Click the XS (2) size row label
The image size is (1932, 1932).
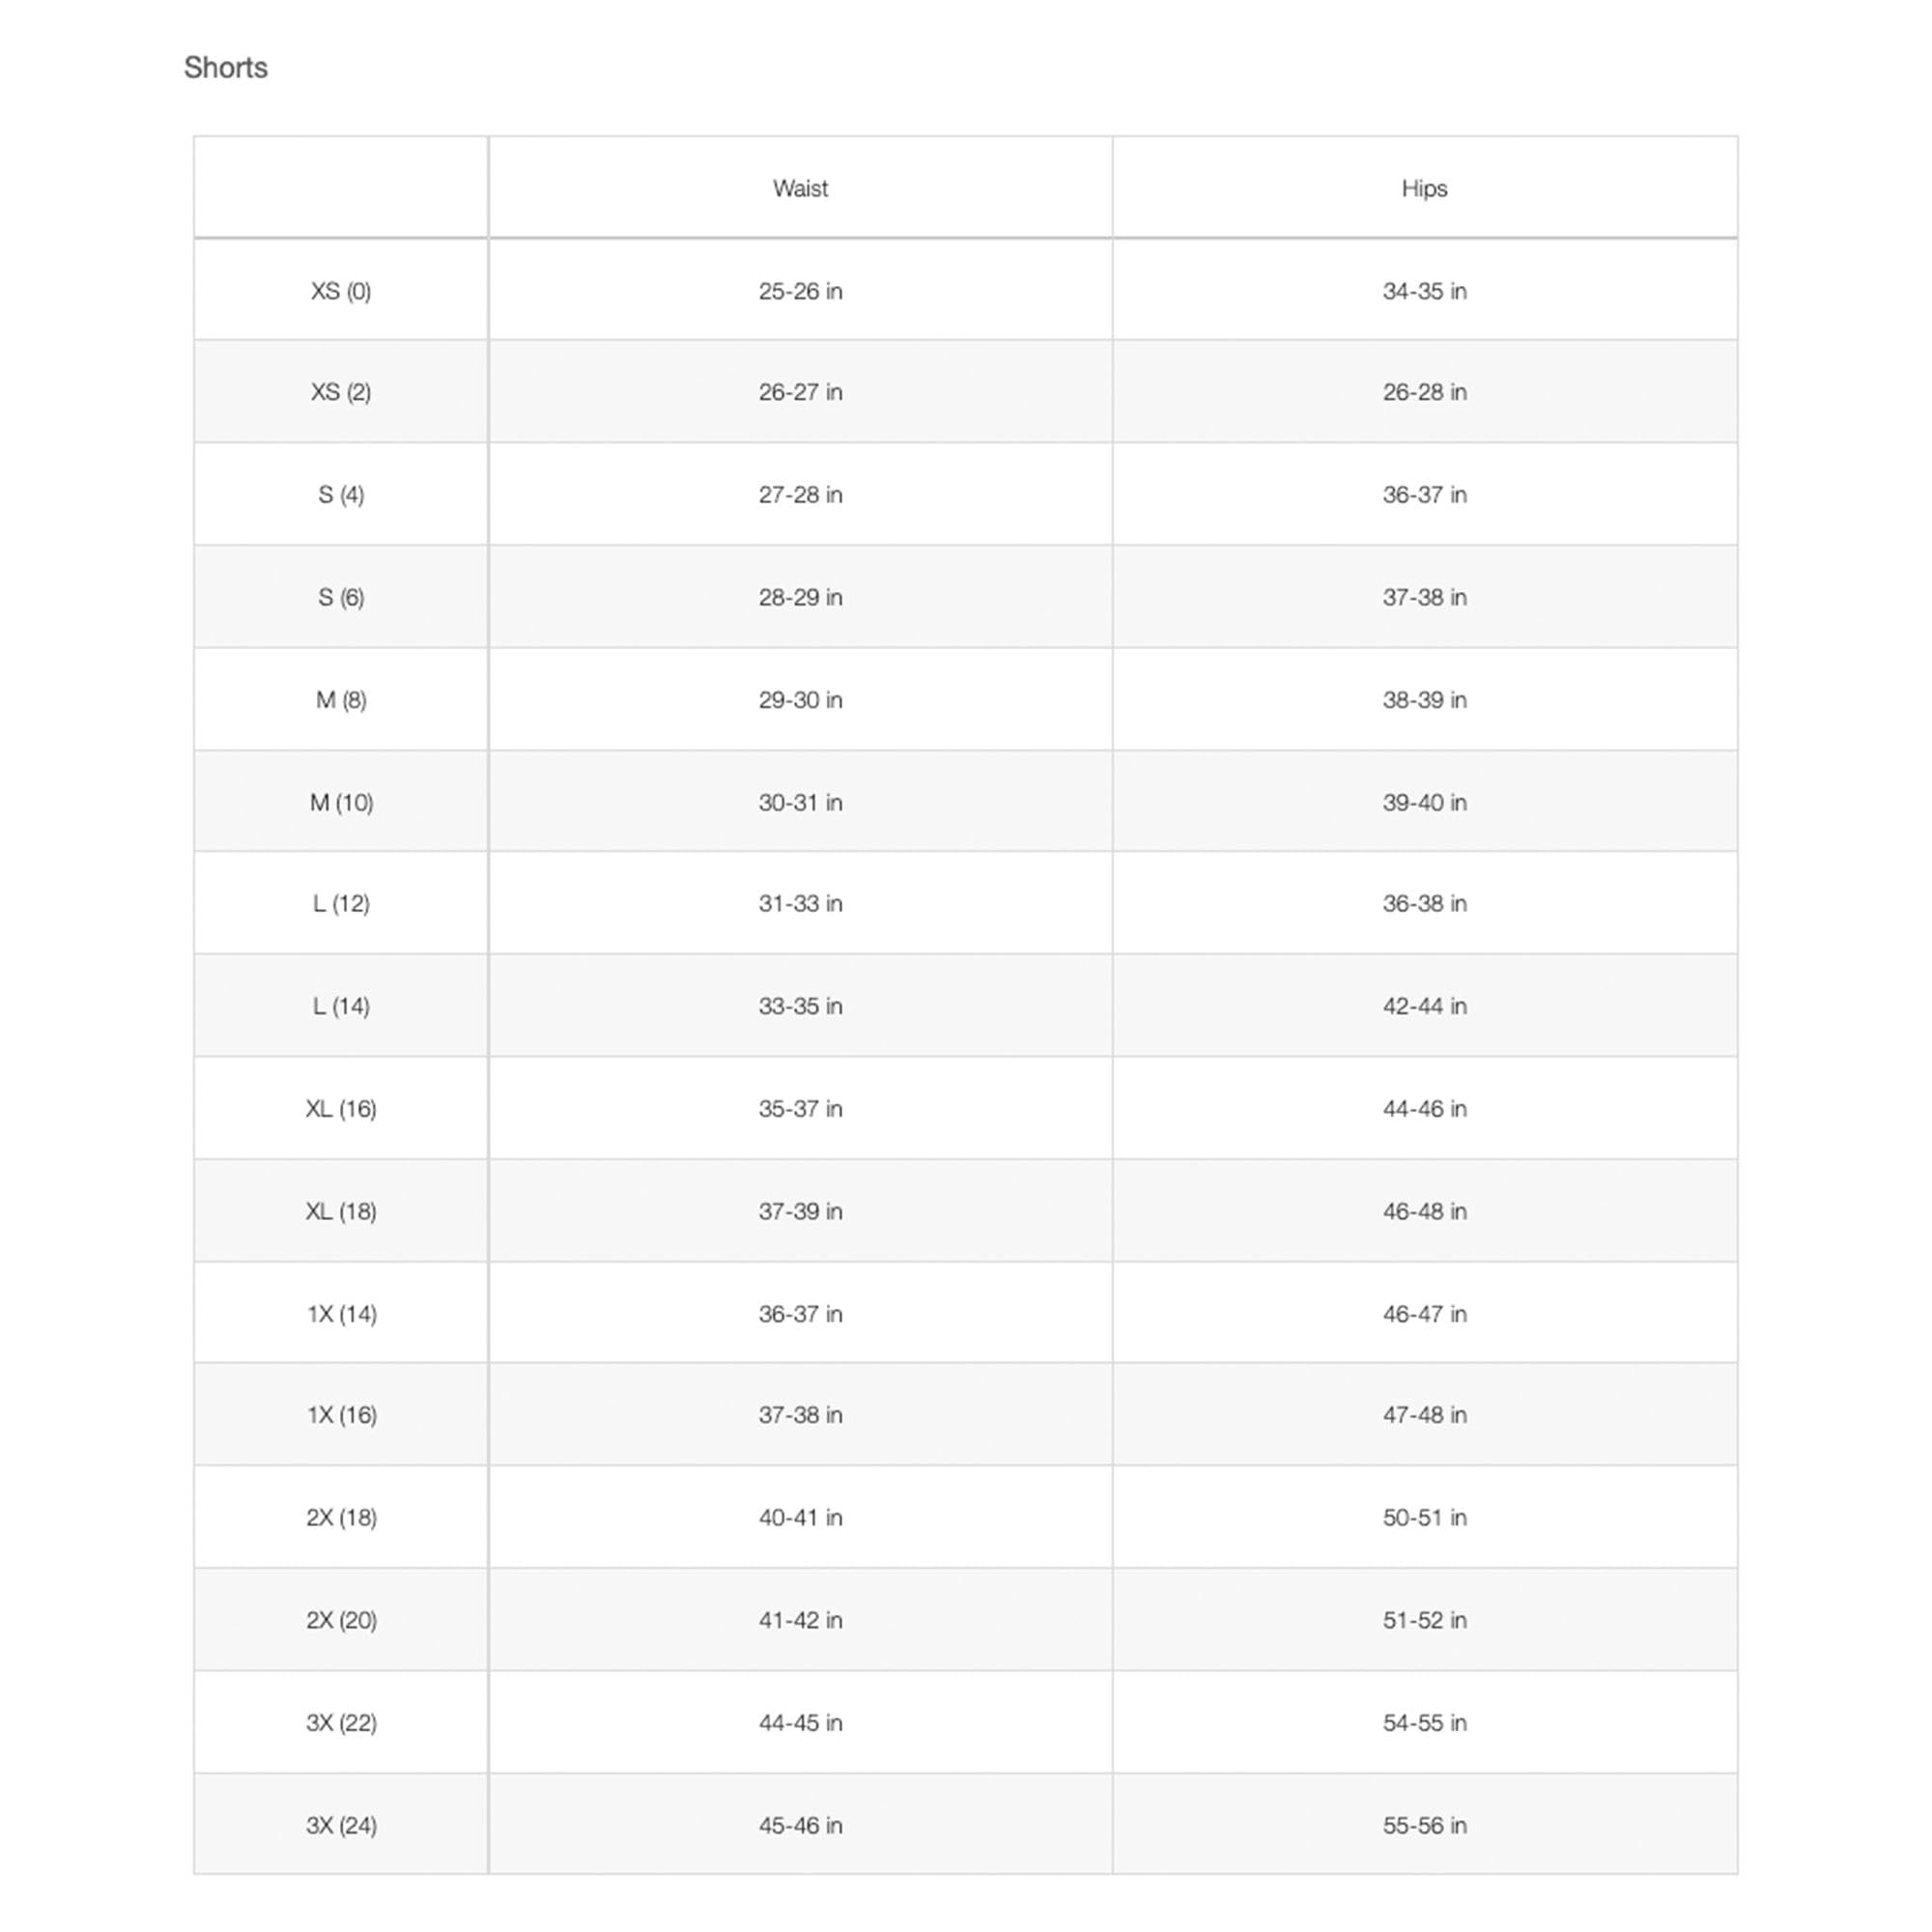click(x=341, y=392)
